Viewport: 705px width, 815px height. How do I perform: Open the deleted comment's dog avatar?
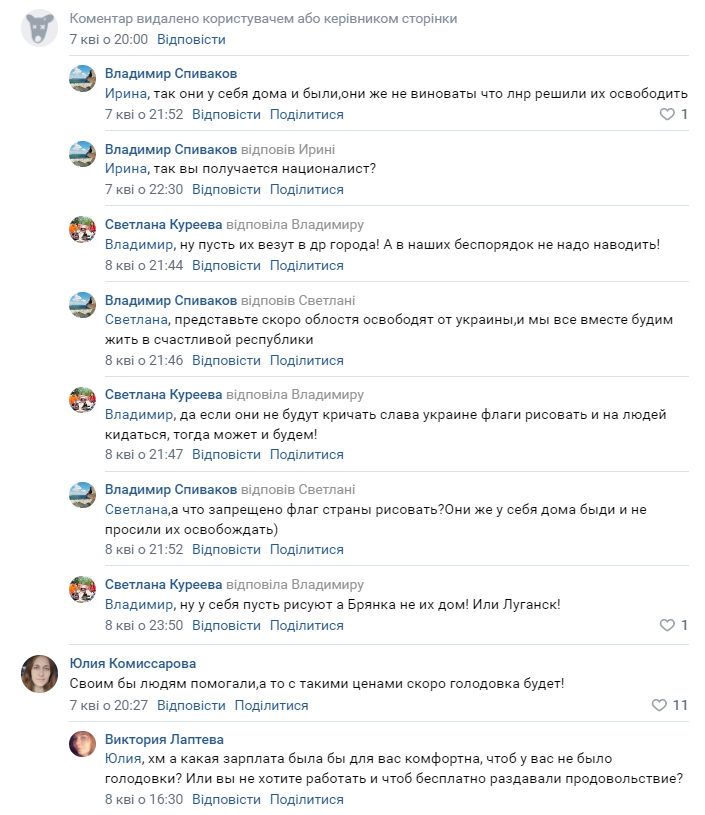40,28
